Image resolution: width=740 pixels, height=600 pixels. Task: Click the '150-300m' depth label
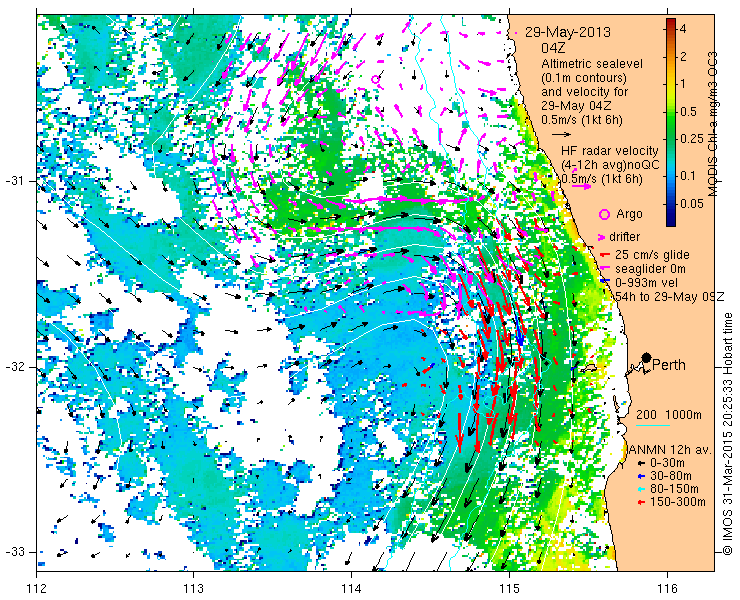click(678, 502)
